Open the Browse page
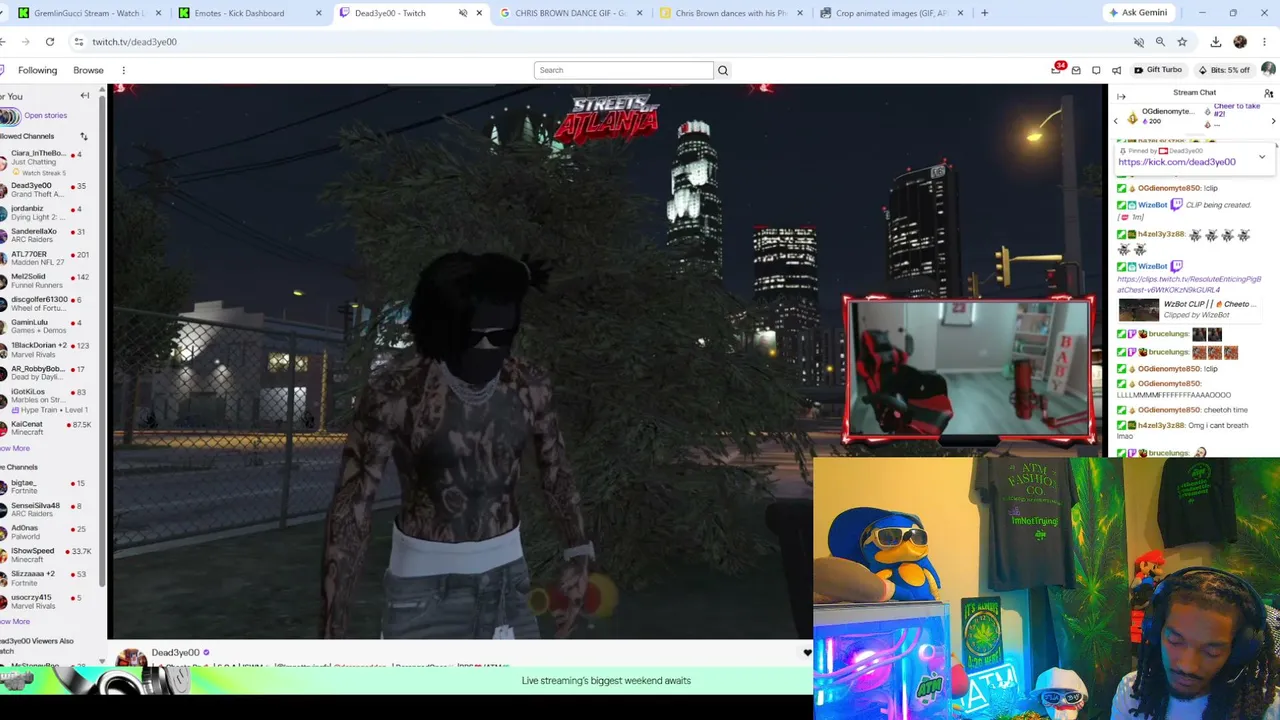 pyautogui.click(x=88, y=70)
